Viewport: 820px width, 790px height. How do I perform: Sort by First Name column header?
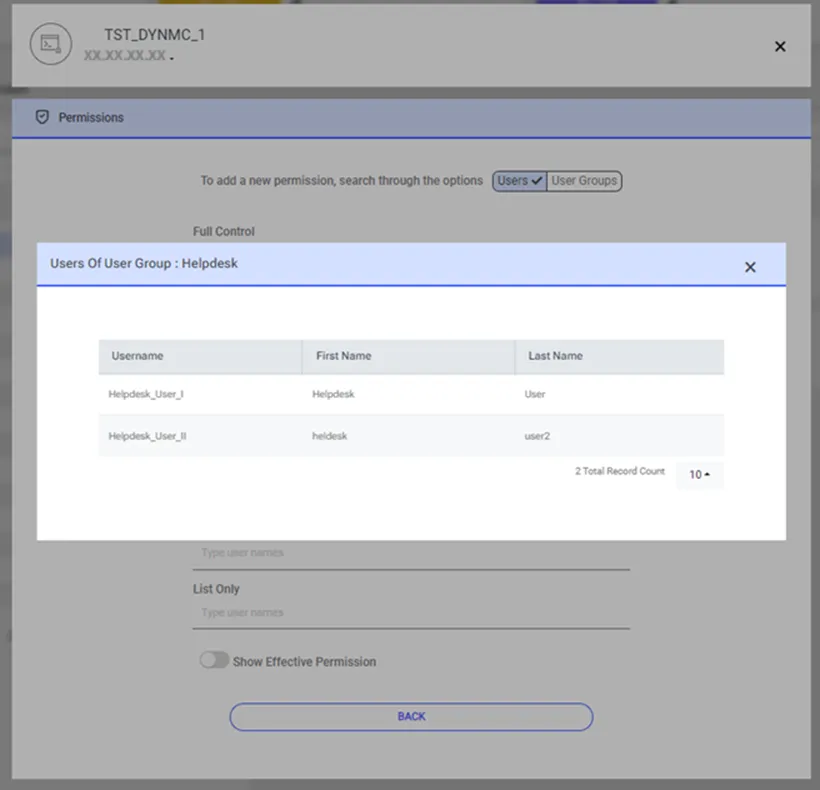coord(408,357)
